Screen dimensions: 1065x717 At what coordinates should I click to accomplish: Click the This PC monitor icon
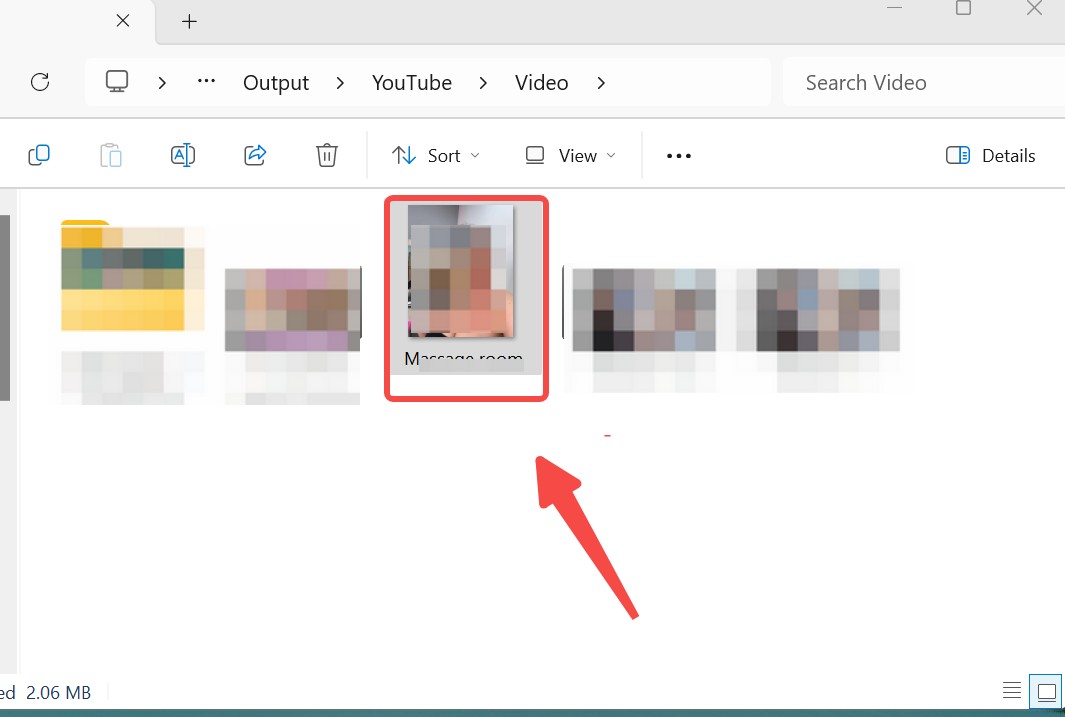coord(117,82)
